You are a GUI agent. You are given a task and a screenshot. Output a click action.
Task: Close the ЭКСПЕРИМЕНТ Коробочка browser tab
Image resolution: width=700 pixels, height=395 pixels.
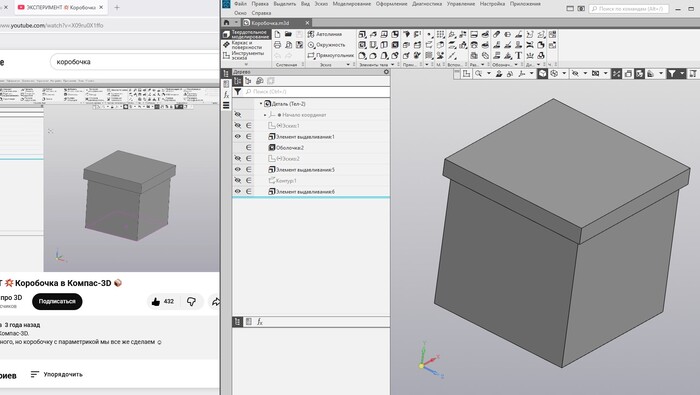[101, 8]
